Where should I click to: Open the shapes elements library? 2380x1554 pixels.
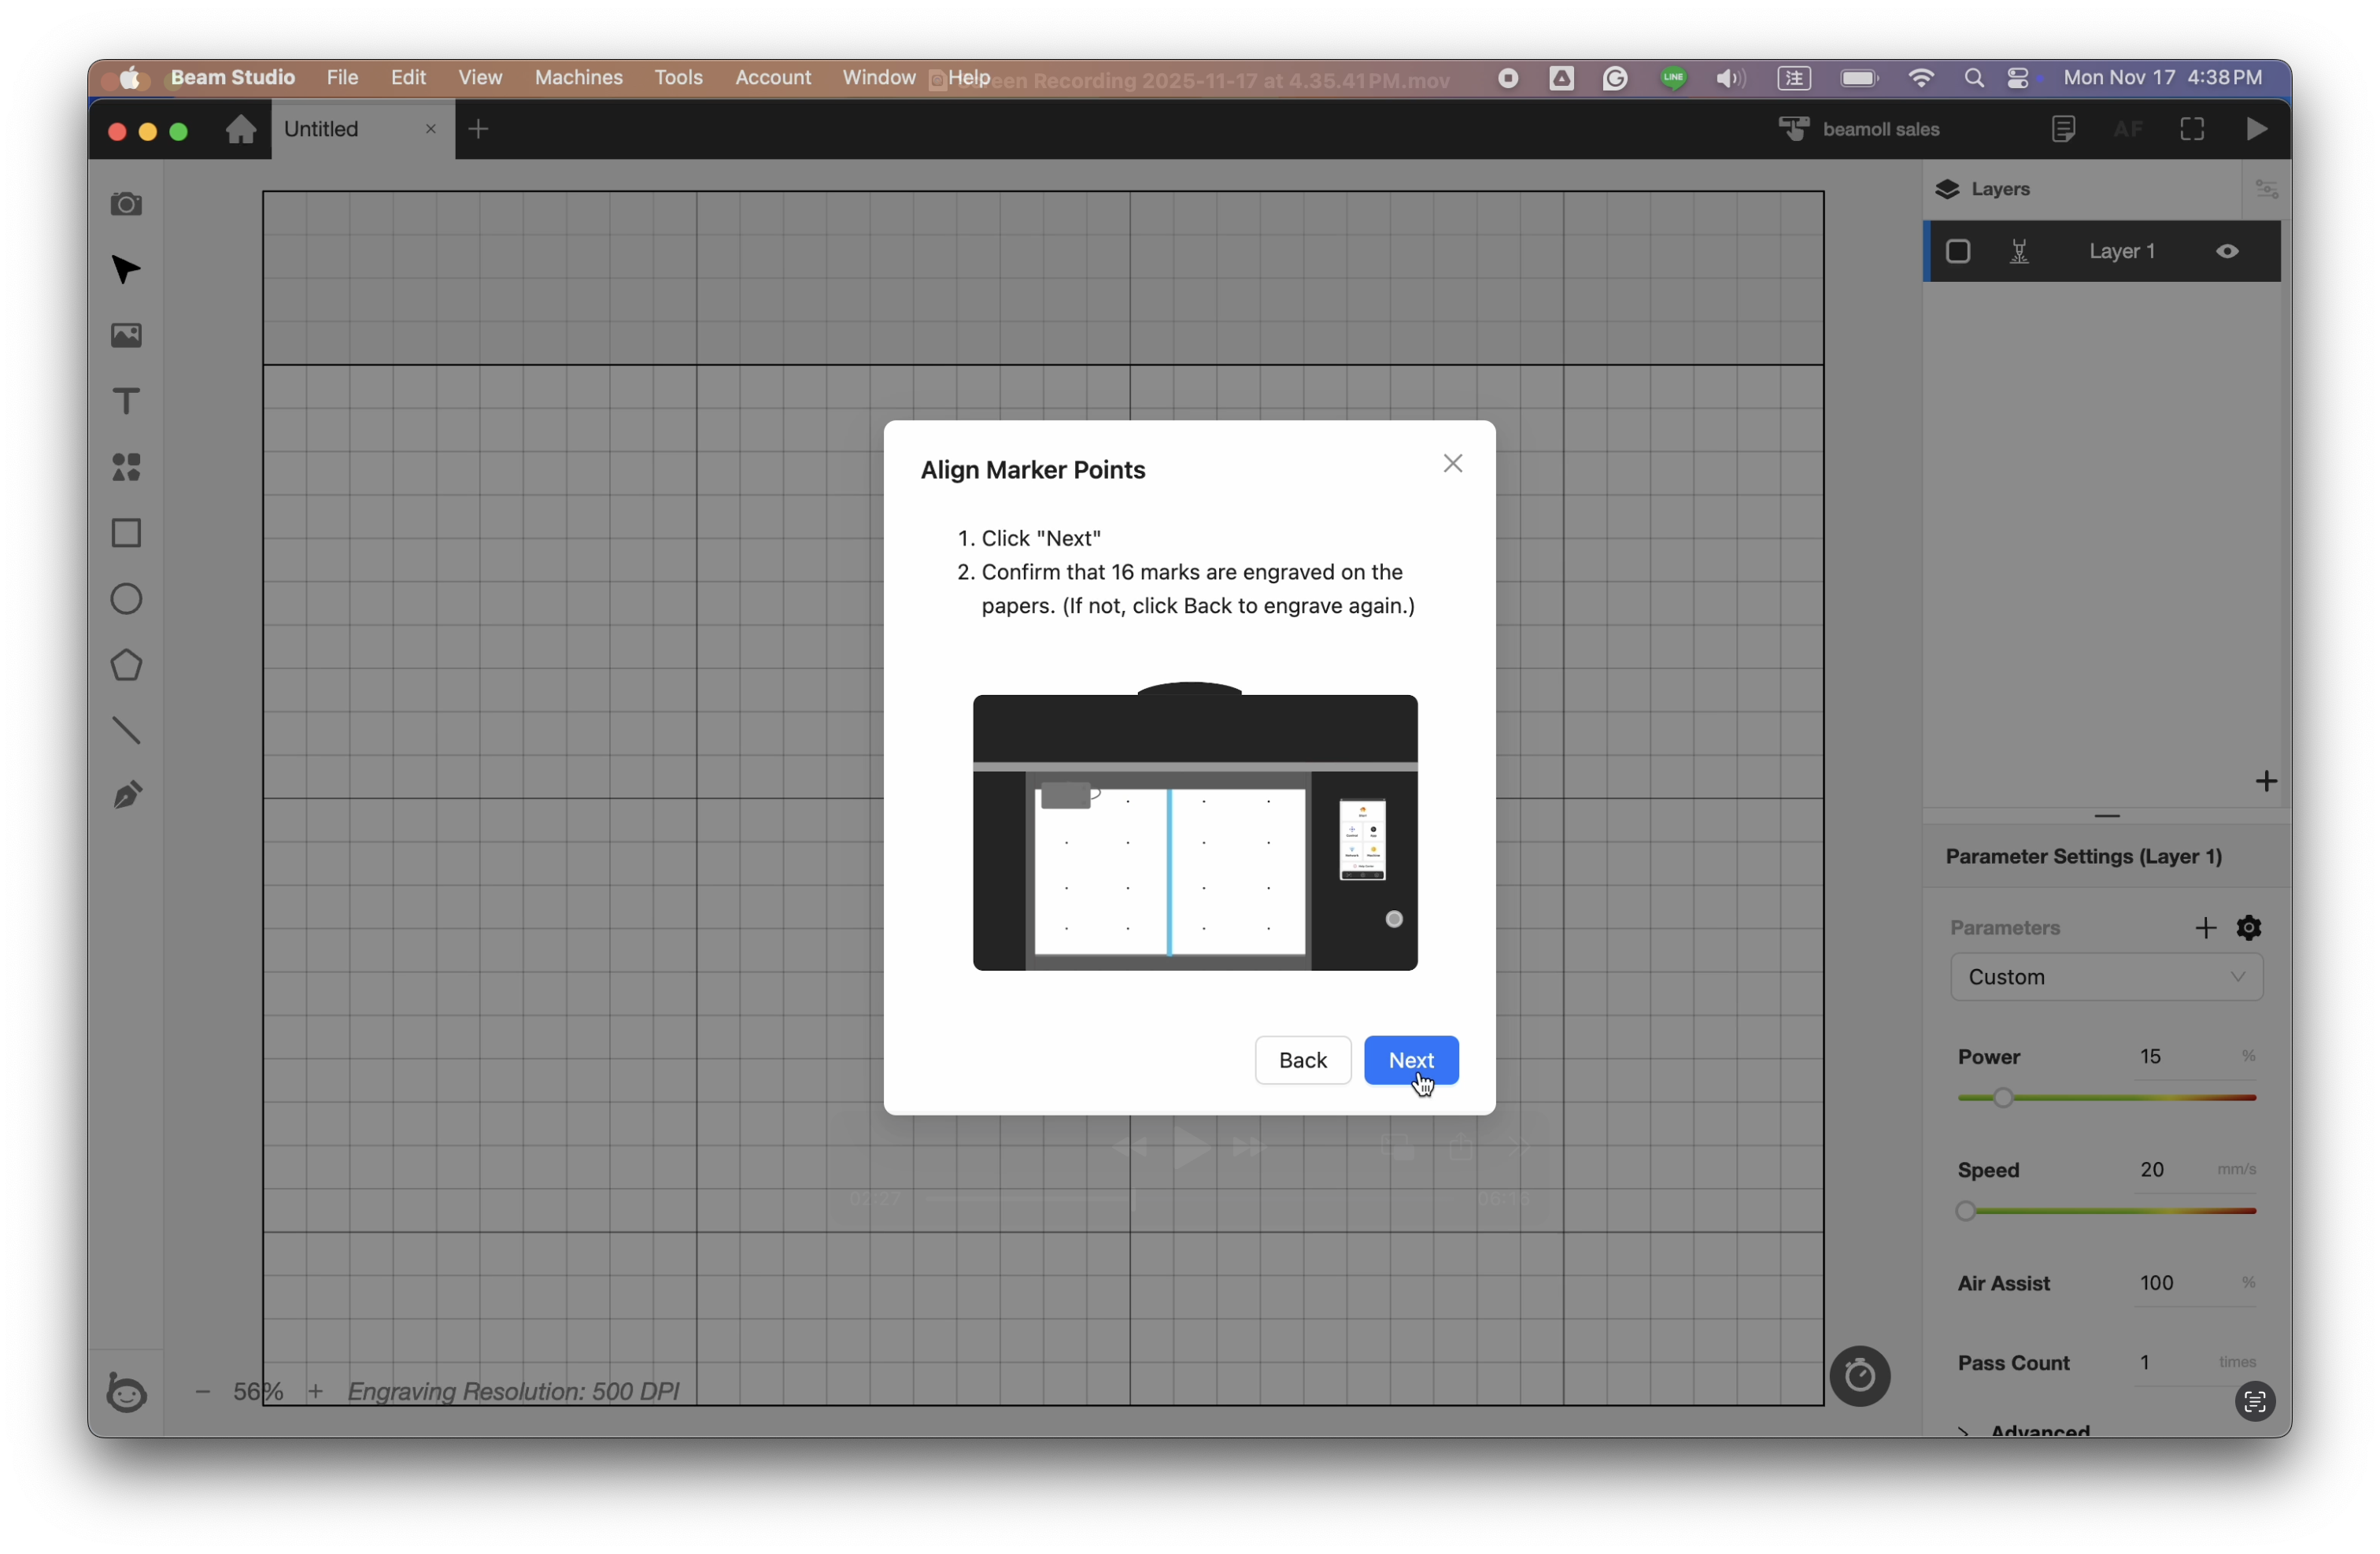click(x=126, y=467)
